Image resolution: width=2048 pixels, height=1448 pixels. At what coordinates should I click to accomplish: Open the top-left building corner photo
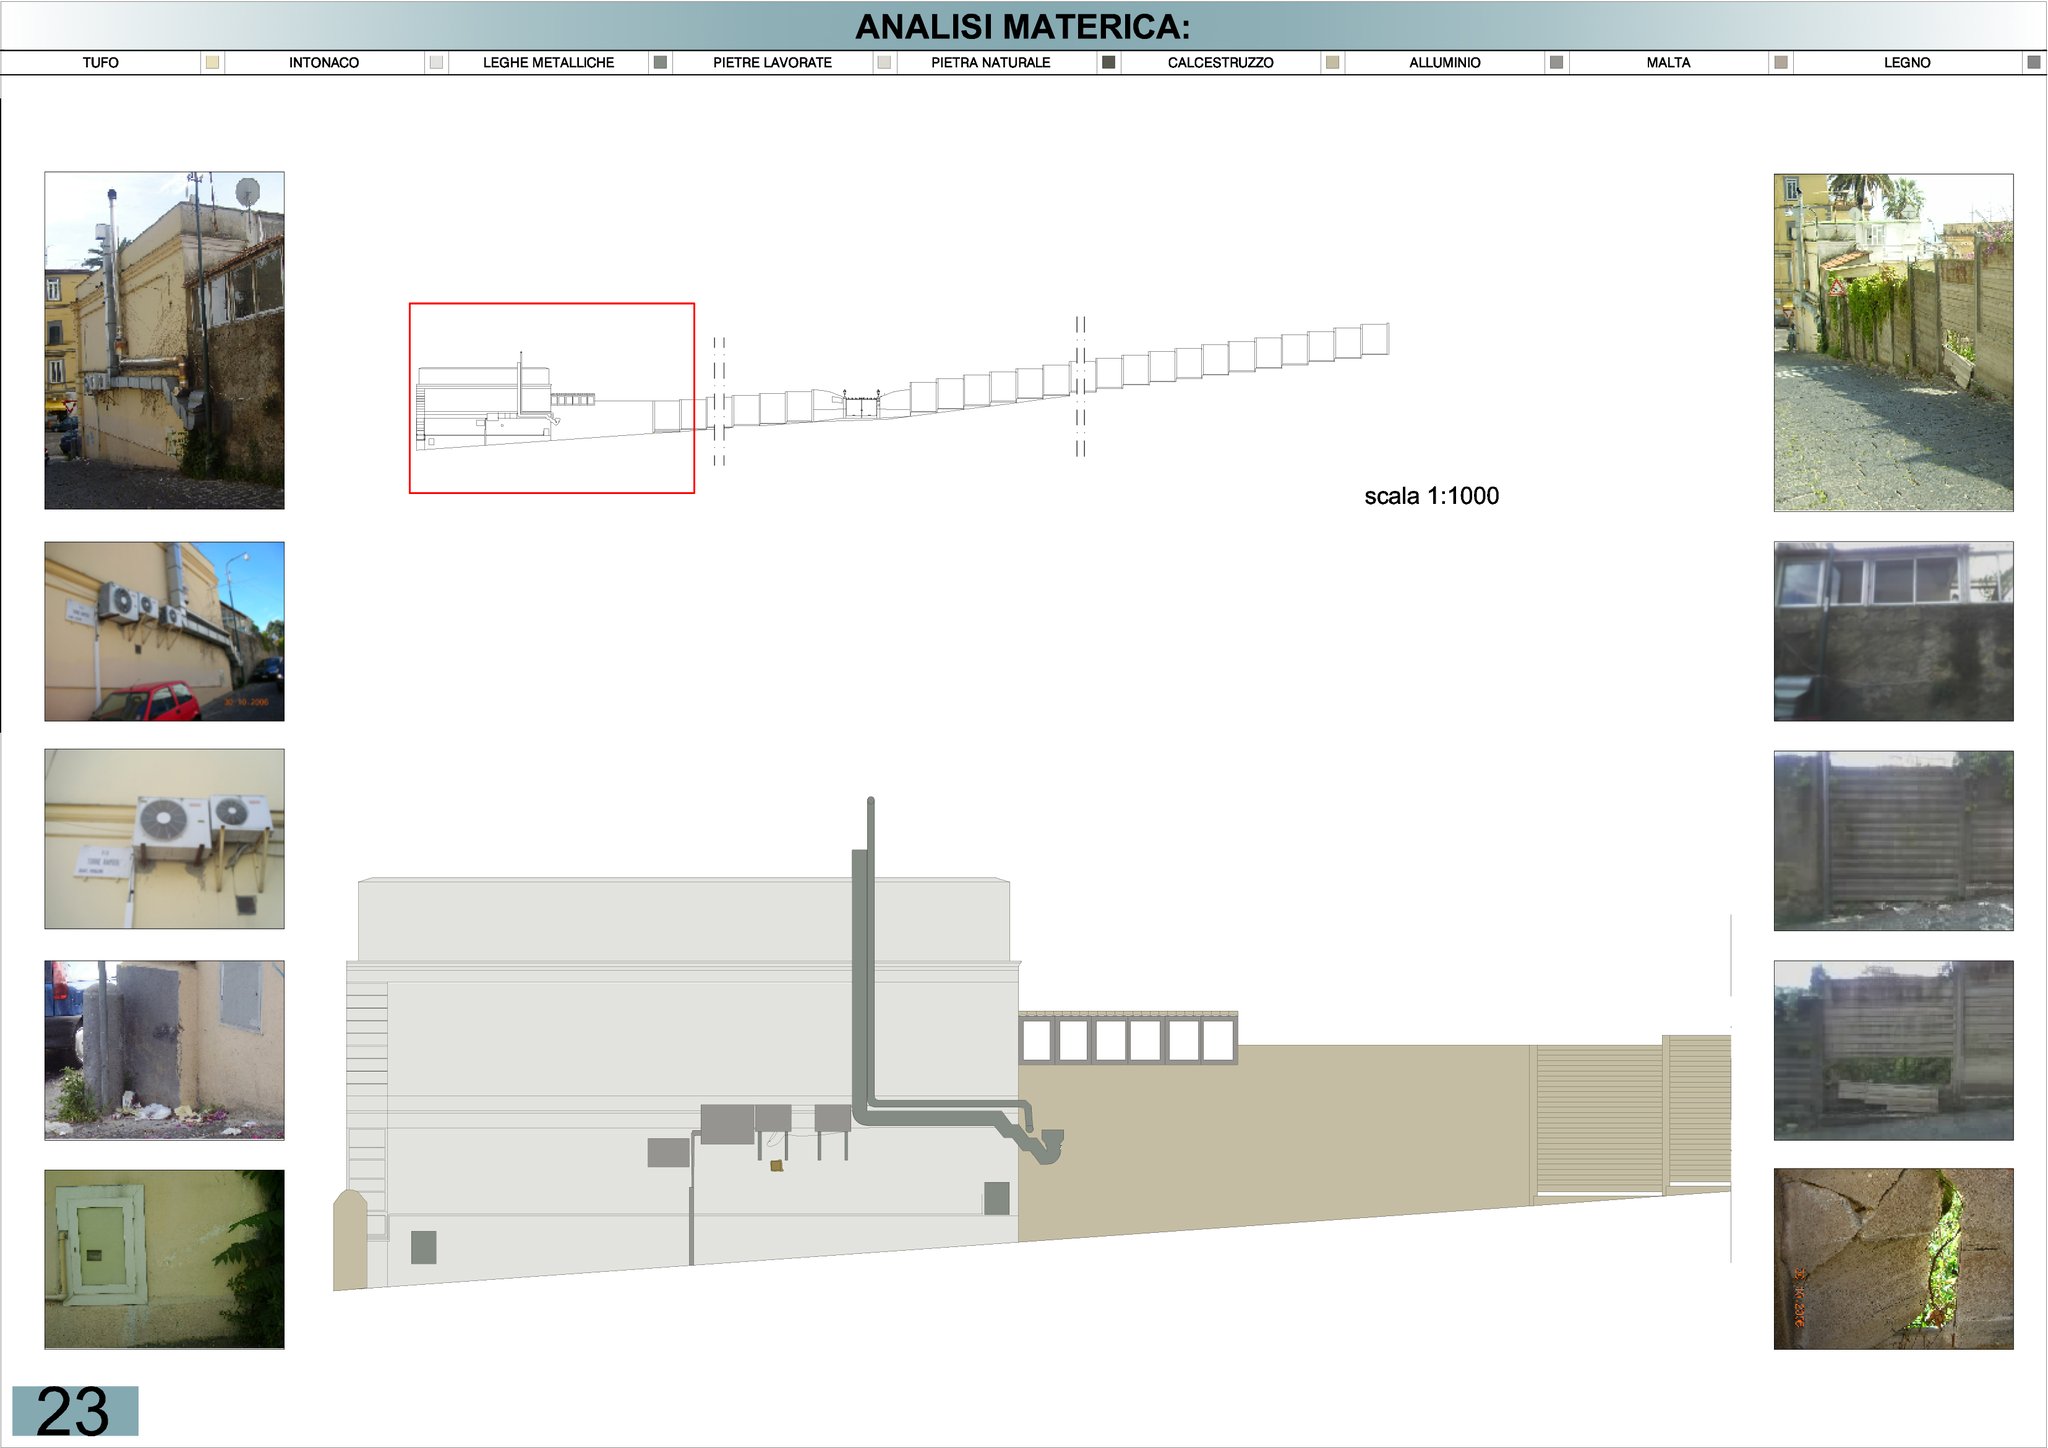pos(164,340)
